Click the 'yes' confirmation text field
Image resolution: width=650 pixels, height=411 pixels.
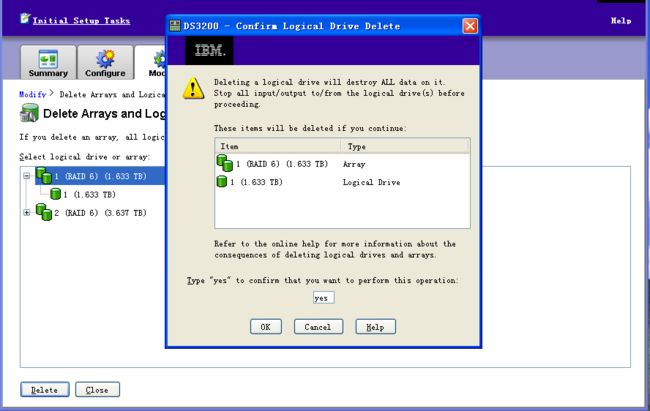(x=323, y=298)
